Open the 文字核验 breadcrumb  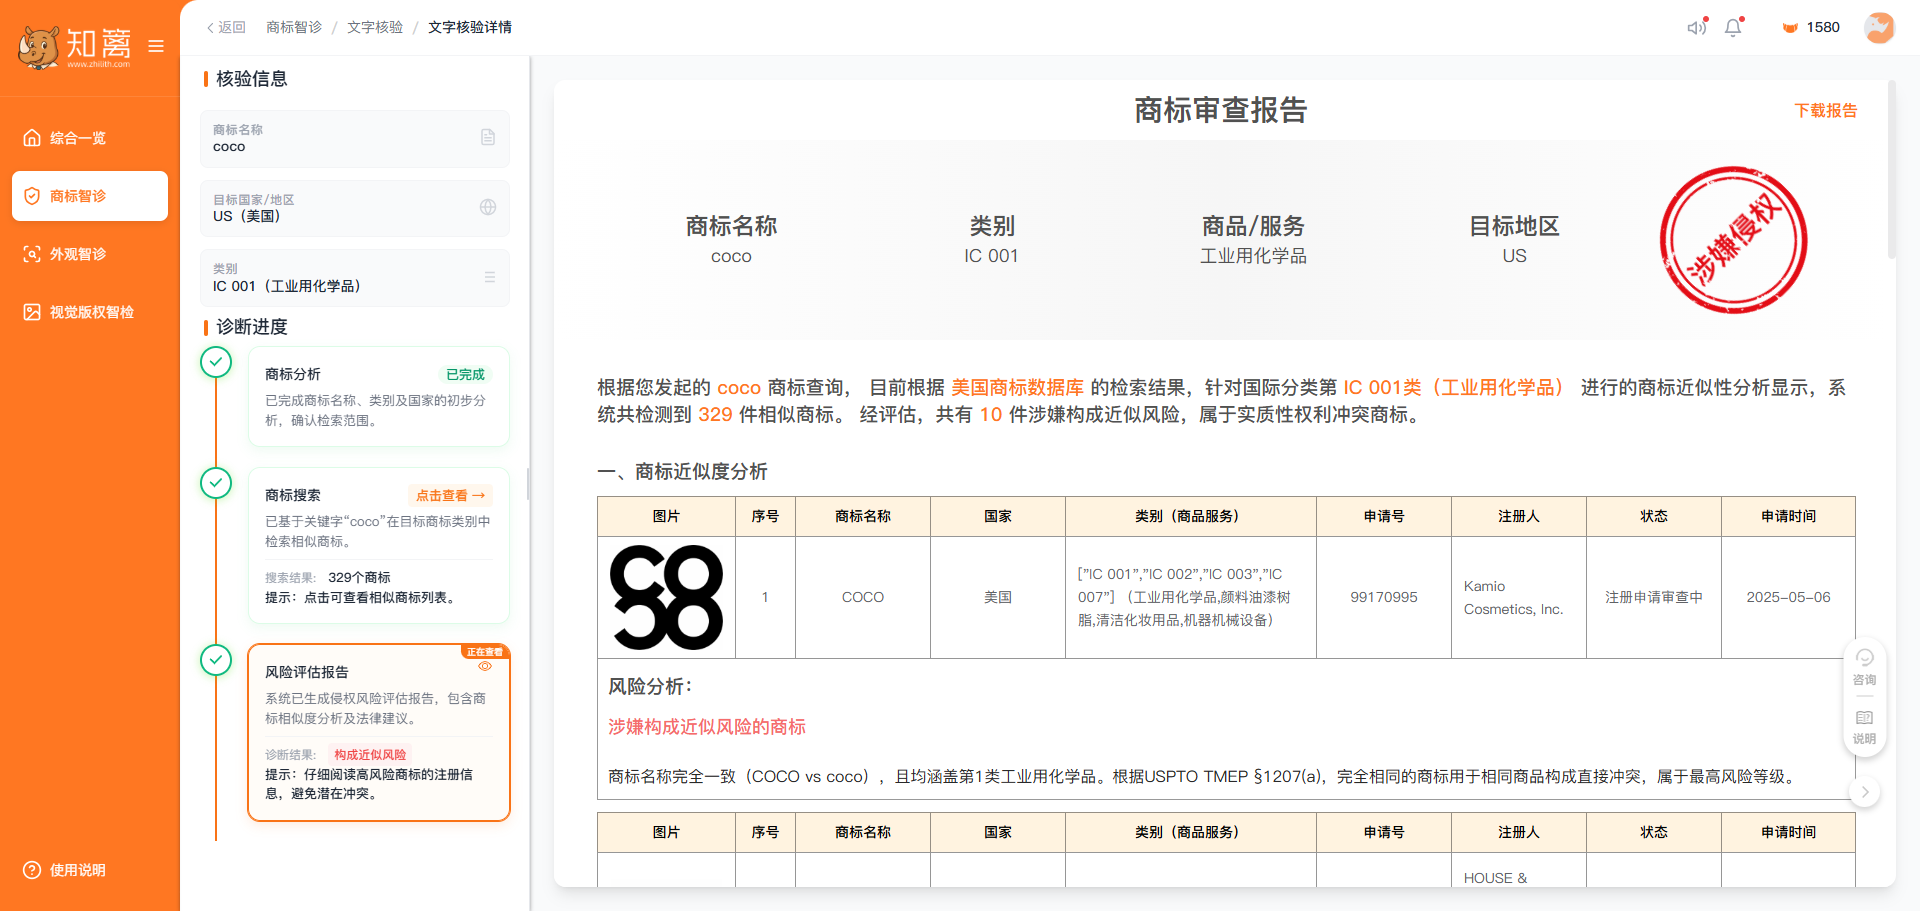[375, 27]
